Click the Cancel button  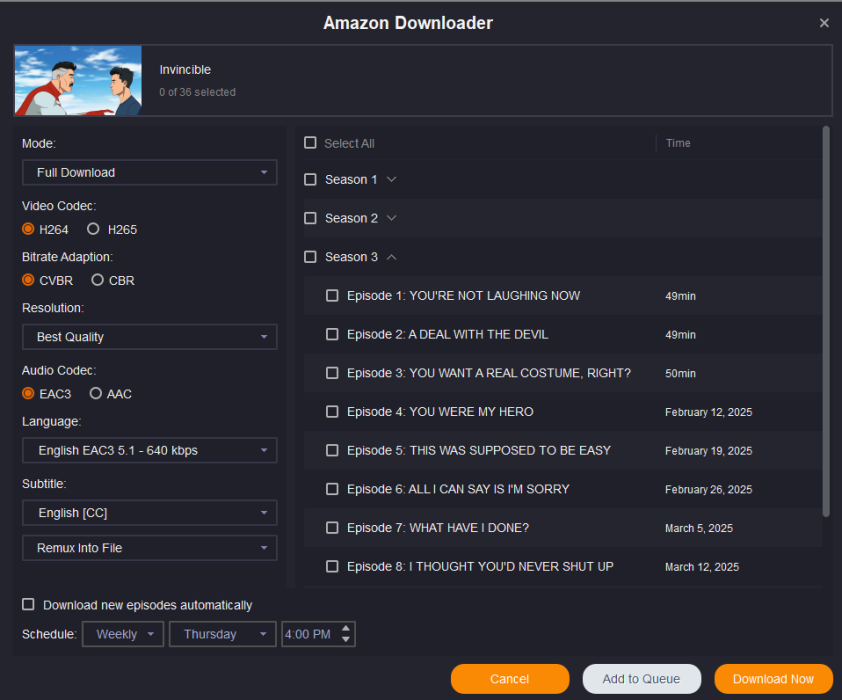coord(510,679)
